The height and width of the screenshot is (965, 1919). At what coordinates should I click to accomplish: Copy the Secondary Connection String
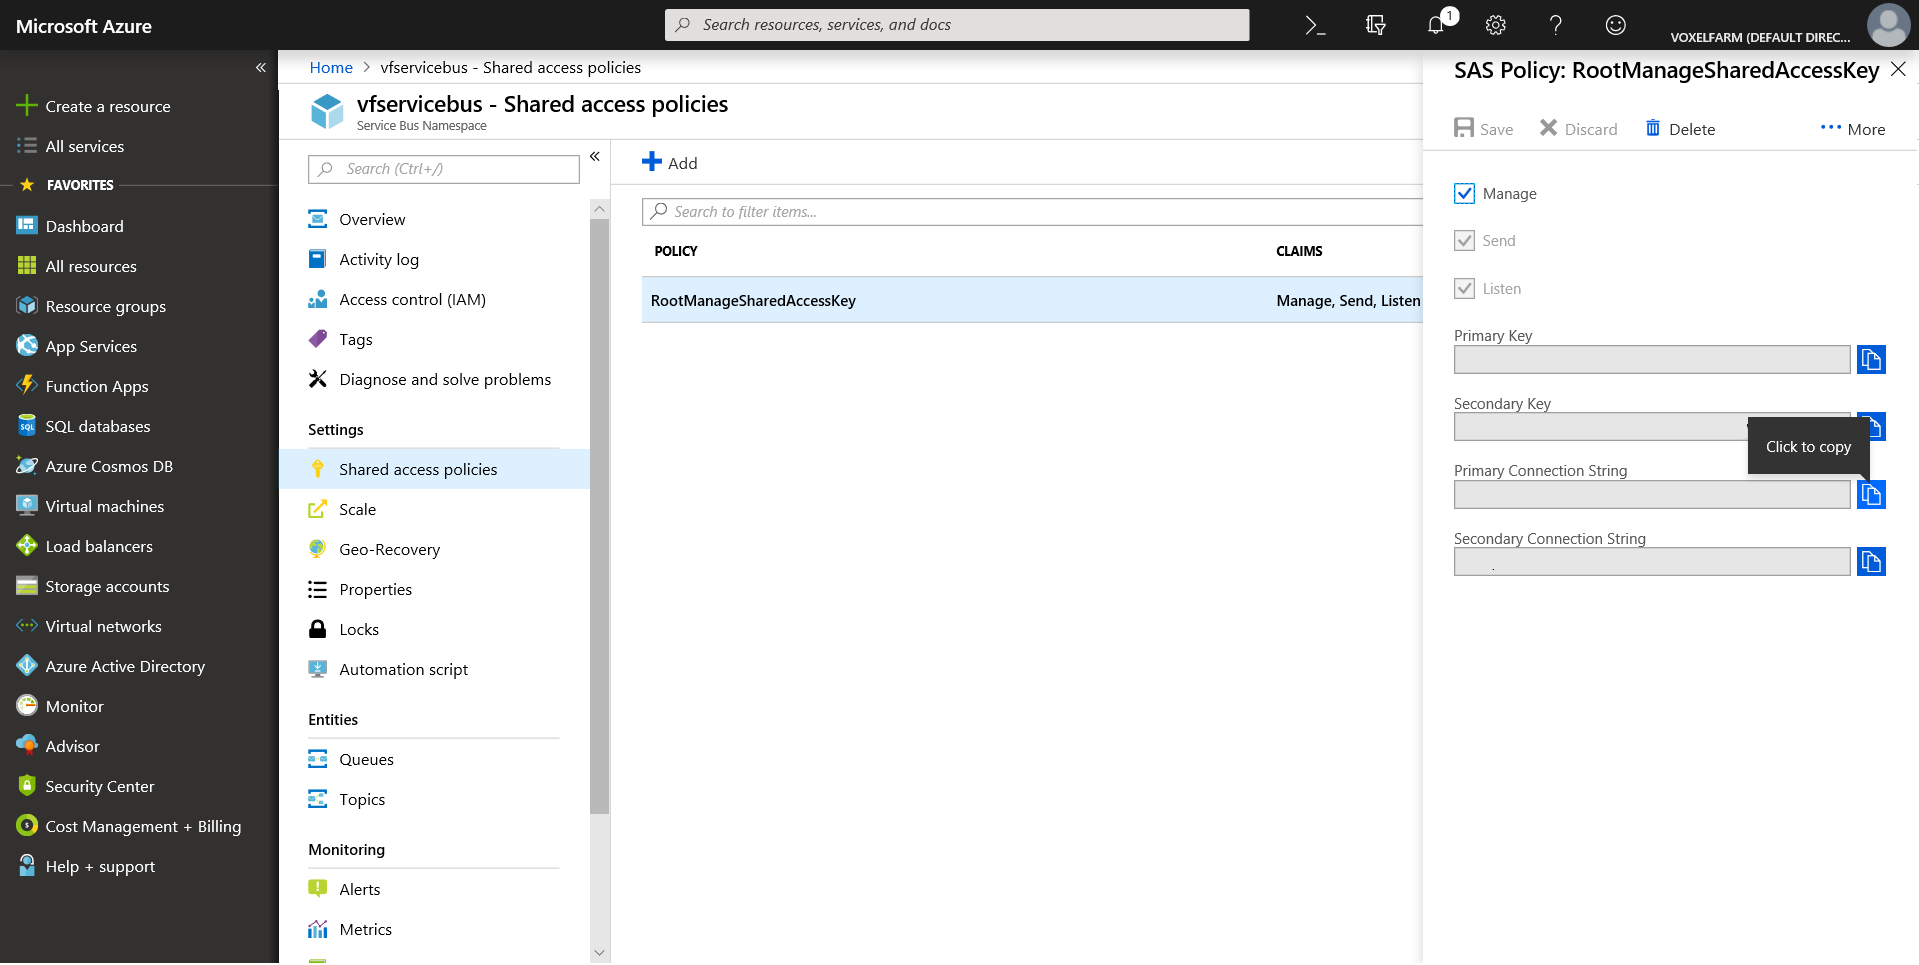pyautogui.click(x=1871, y=562)
